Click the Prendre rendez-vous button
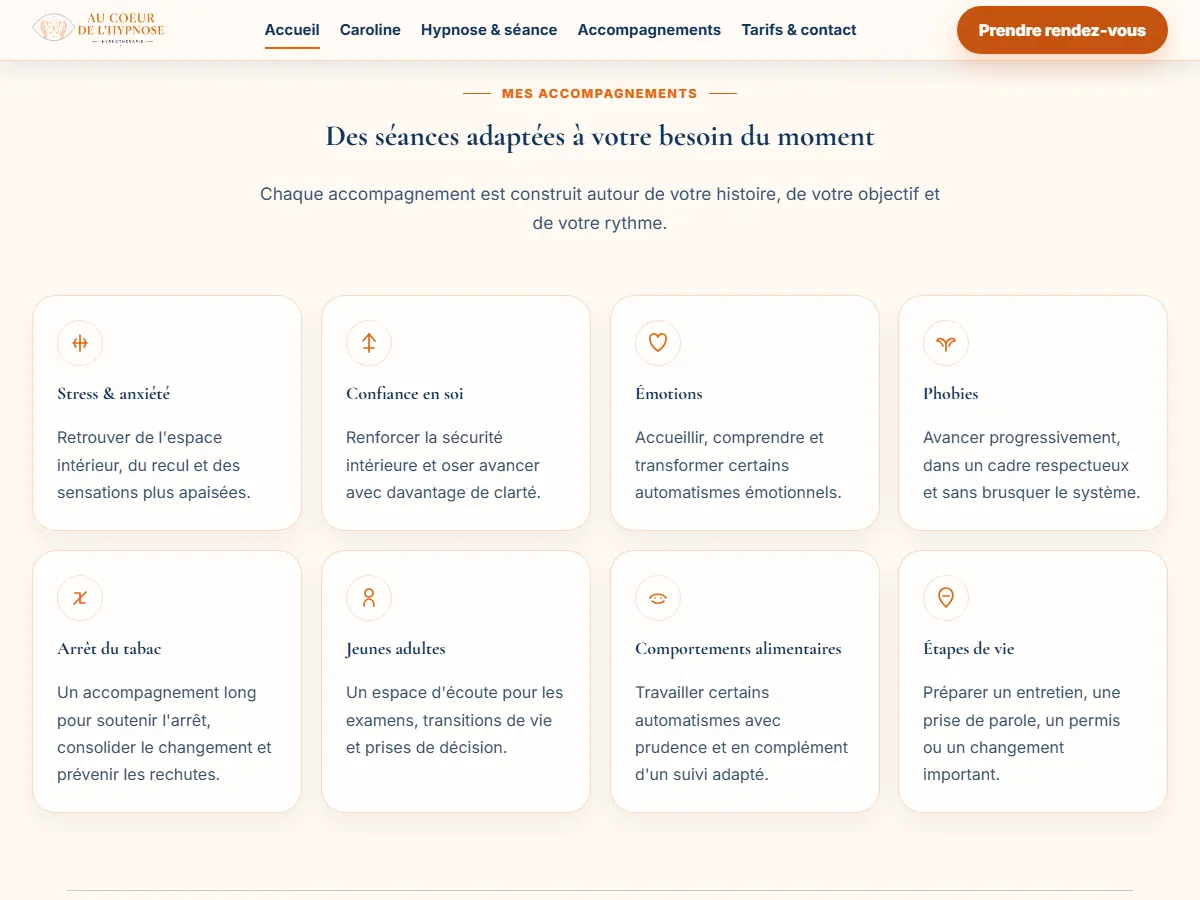Image resolution: width=1200 pixels, height=900 pixels. coord(1062,30)
